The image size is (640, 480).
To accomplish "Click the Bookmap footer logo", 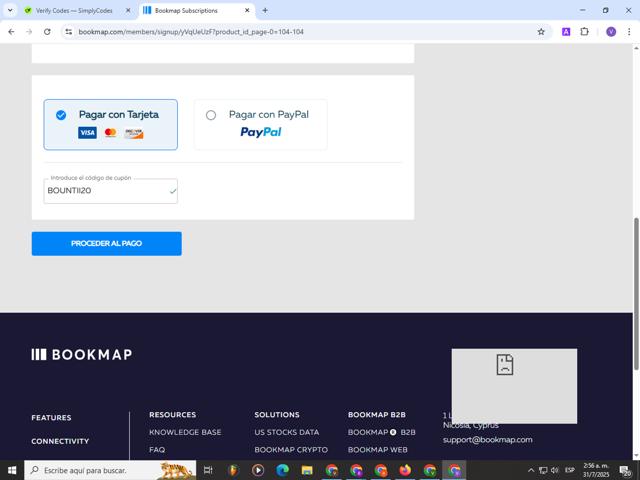I will tap(82, 354).
